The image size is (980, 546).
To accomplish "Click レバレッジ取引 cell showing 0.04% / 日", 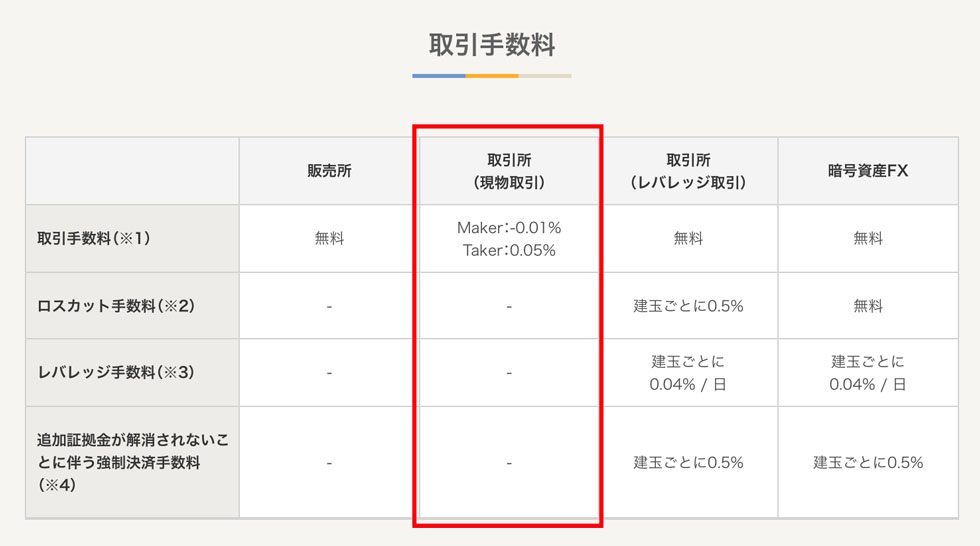I will click(x=688, y=372).
